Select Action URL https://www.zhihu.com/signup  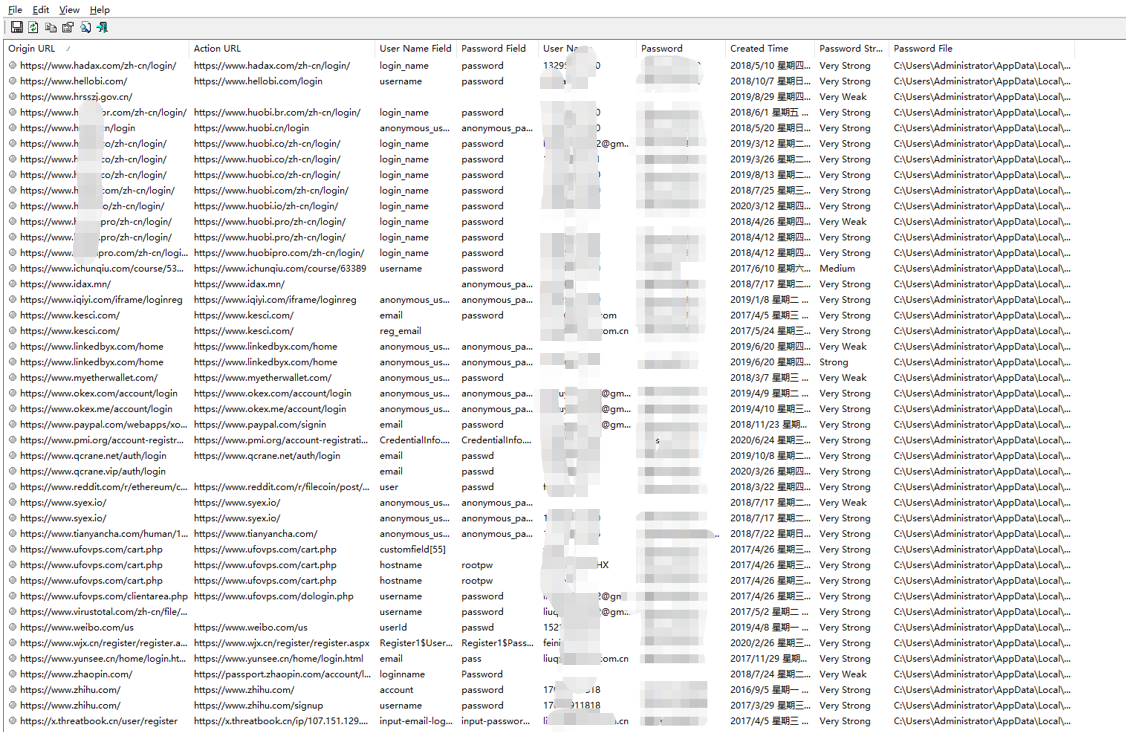pyautogui.click(x=258, y=705)
